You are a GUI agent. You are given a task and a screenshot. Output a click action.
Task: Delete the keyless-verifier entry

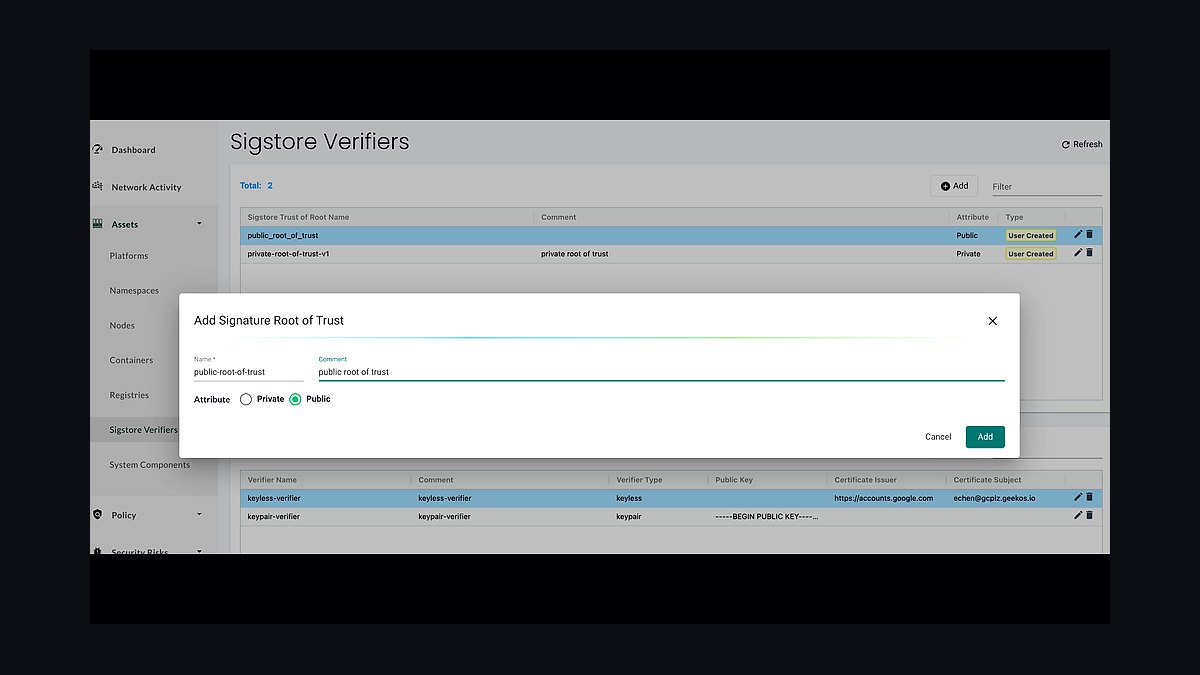1089,497
